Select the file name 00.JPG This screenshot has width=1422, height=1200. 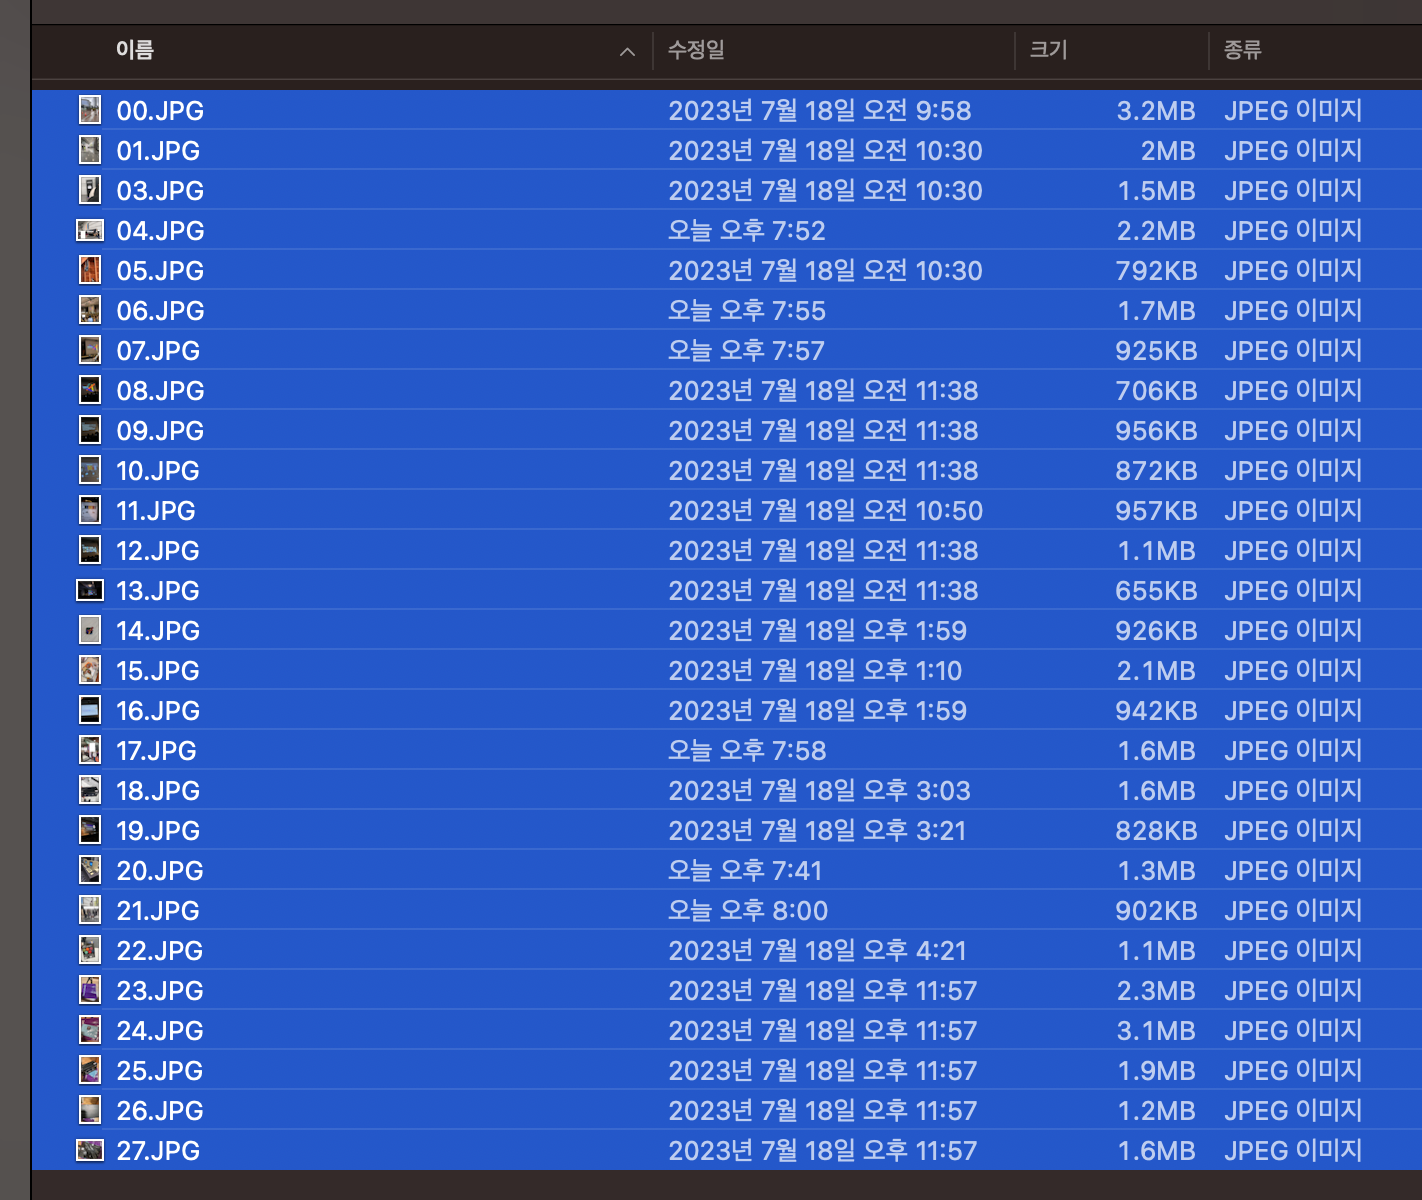click(x=160, y=111)
